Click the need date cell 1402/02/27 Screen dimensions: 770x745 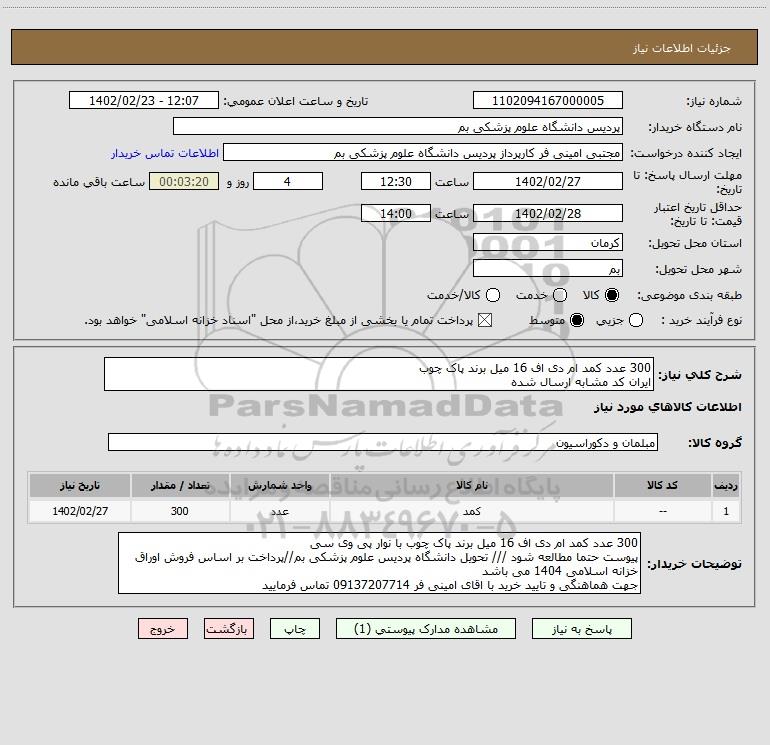click(x=80, y=511)
